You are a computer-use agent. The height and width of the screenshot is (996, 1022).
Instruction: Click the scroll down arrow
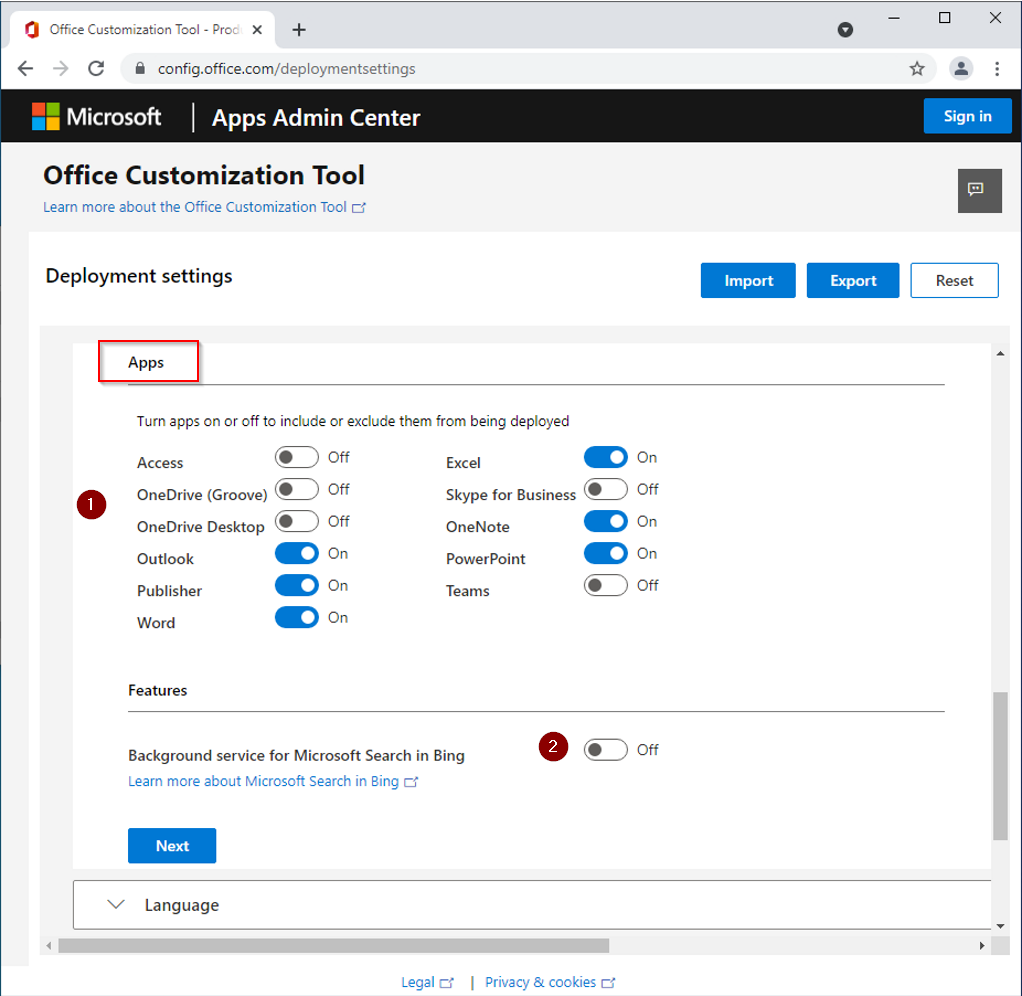click(x=1000, y=926)
